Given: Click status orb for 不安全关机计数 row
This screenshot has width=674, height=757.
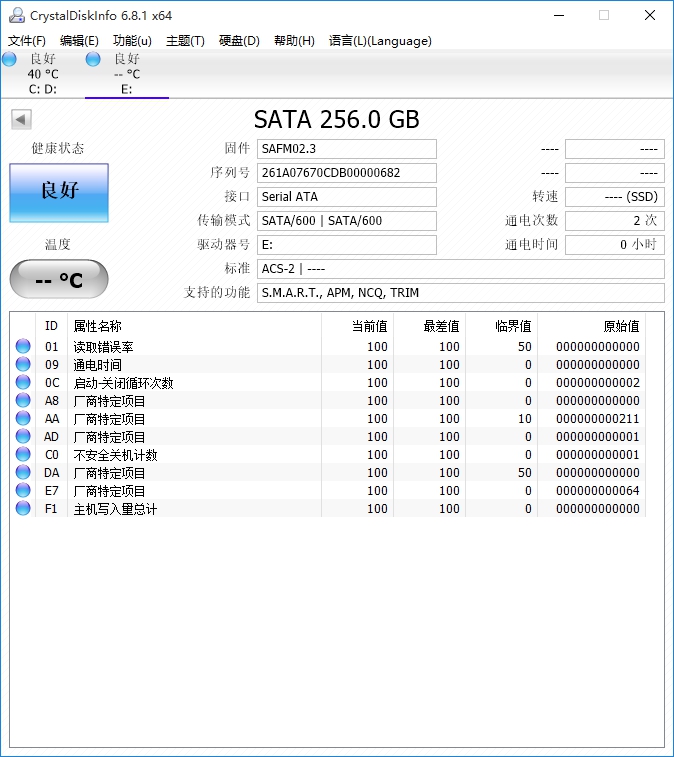Looking at the screenshot, I should [23, 455].
